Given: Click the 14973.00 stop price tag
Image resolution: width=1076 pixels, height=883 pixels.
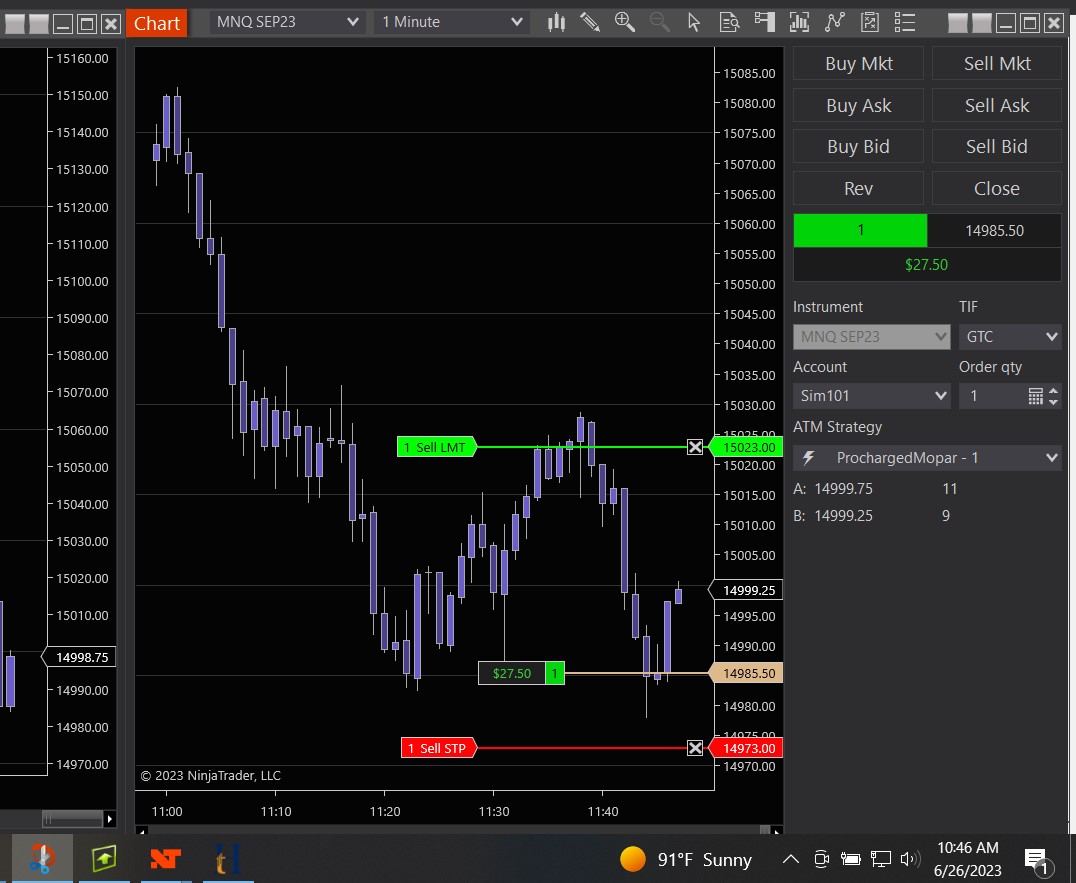Looking at the screenshot, I should pos(745,748).
